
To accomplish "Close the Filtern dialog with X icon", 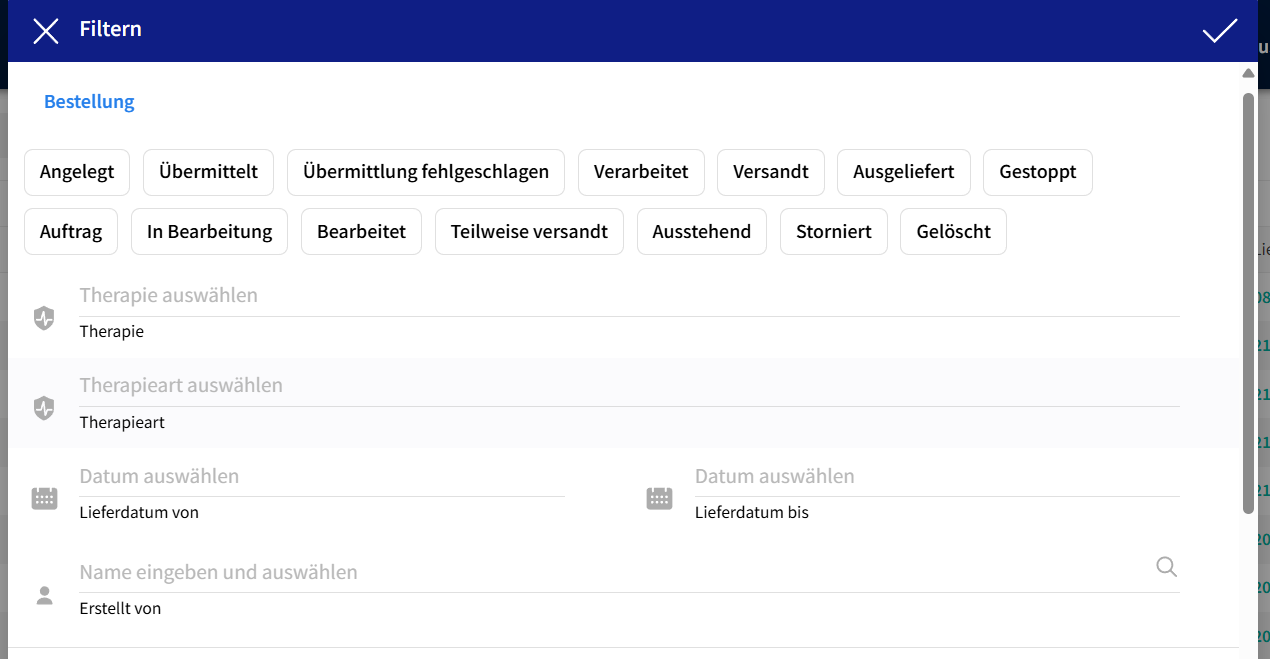I will click(46, 31).
